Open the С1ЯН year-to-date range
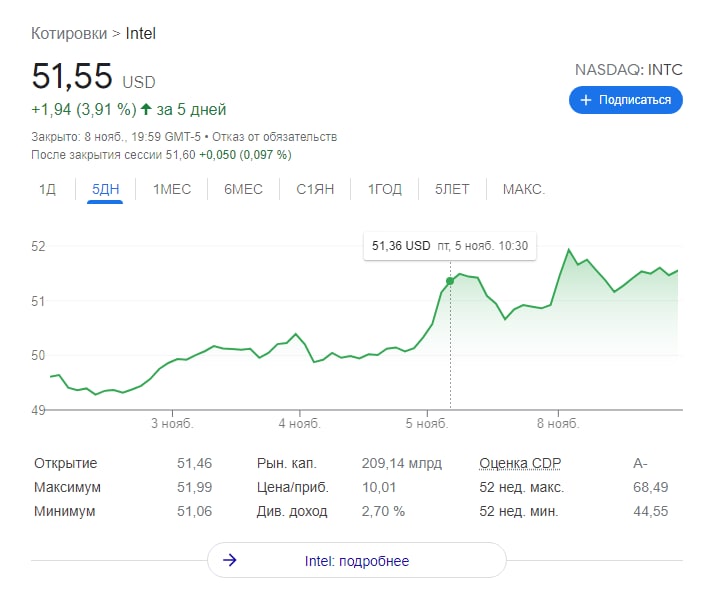 pyautogui.click(x=315, y=189)
